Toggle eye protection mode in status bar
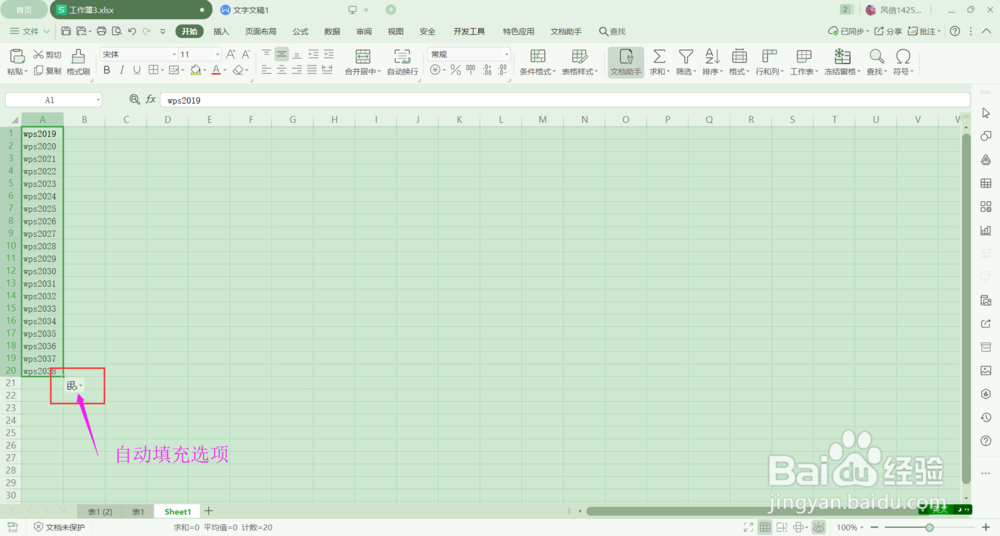Viewport: 1000px width, 536px height. (818, 527)
